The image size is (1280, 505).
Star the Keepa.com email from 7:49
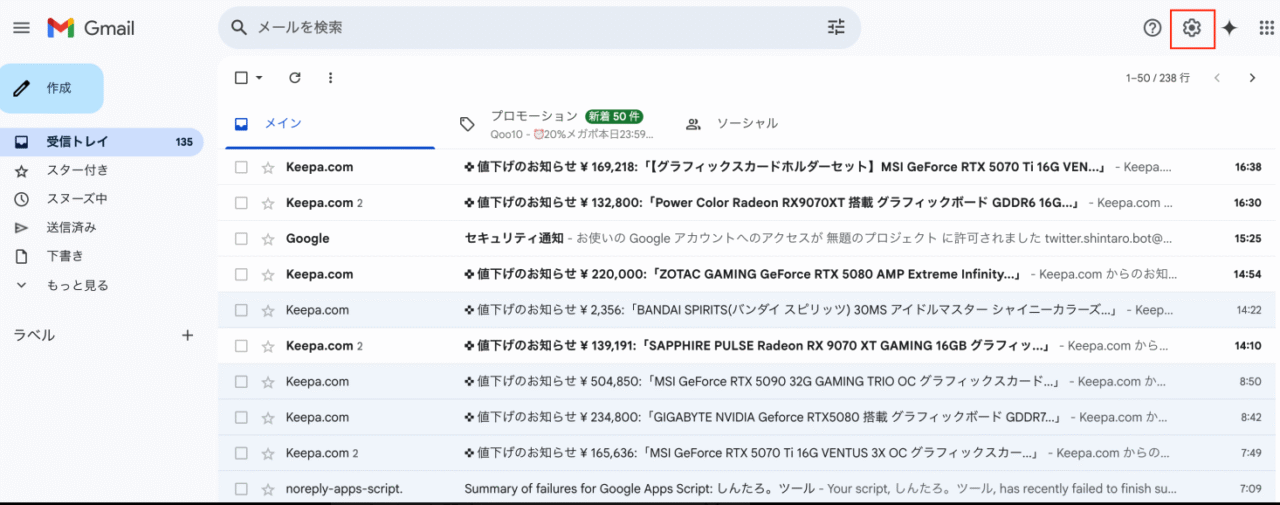coord(267,453)
